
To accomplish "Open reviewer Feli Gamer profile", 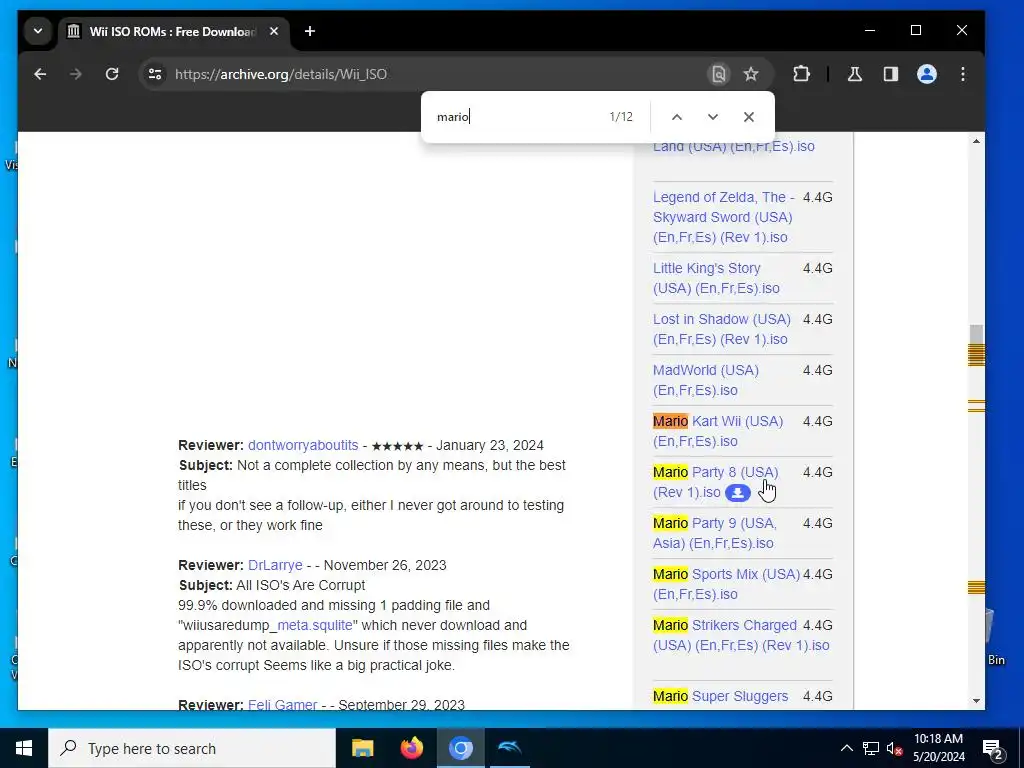I will [x=282, y=705].
